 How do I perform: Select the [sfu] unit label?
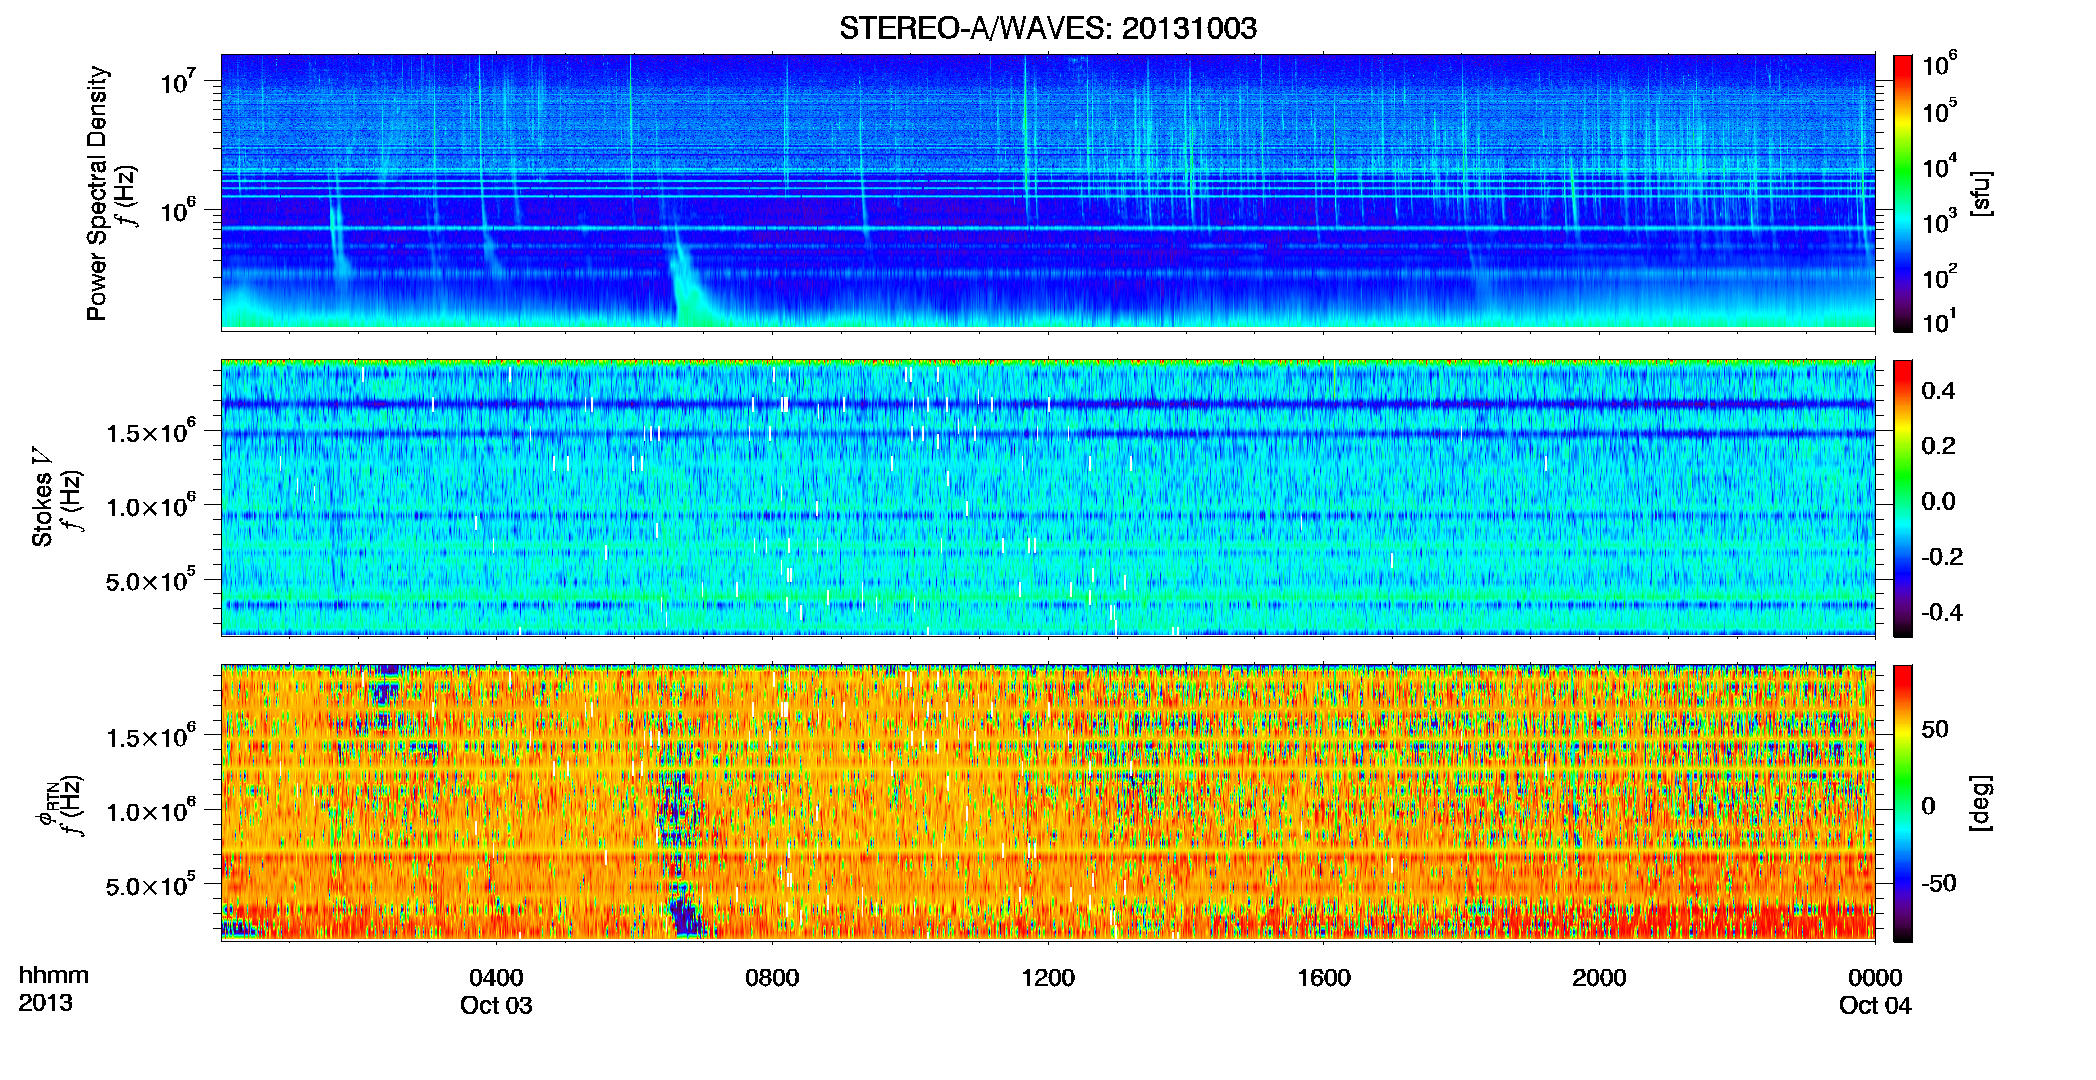click(x=1981, y=193)
